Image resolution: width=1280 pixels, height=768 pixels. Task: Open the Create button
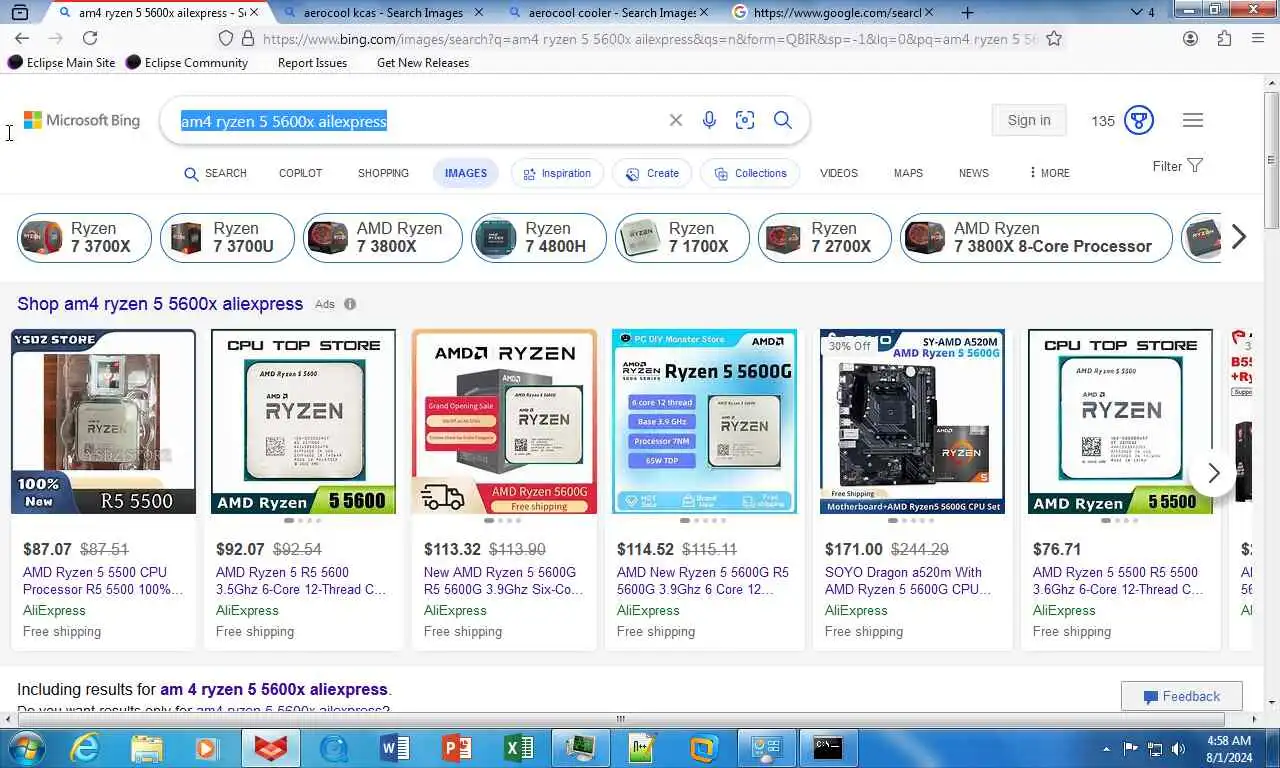652,173
